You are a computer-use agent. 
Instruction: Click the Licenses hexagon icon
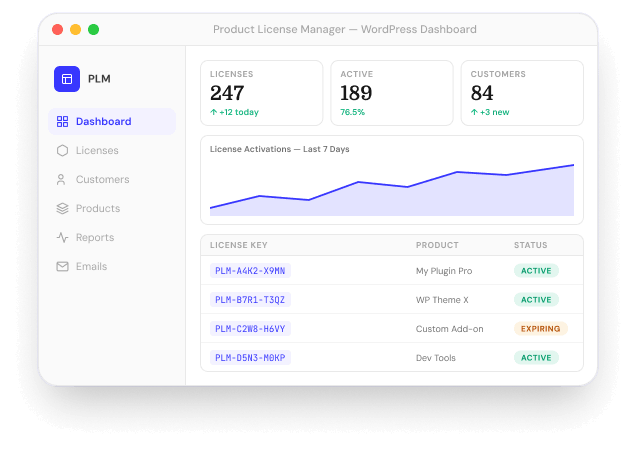[x=62, y=150]
